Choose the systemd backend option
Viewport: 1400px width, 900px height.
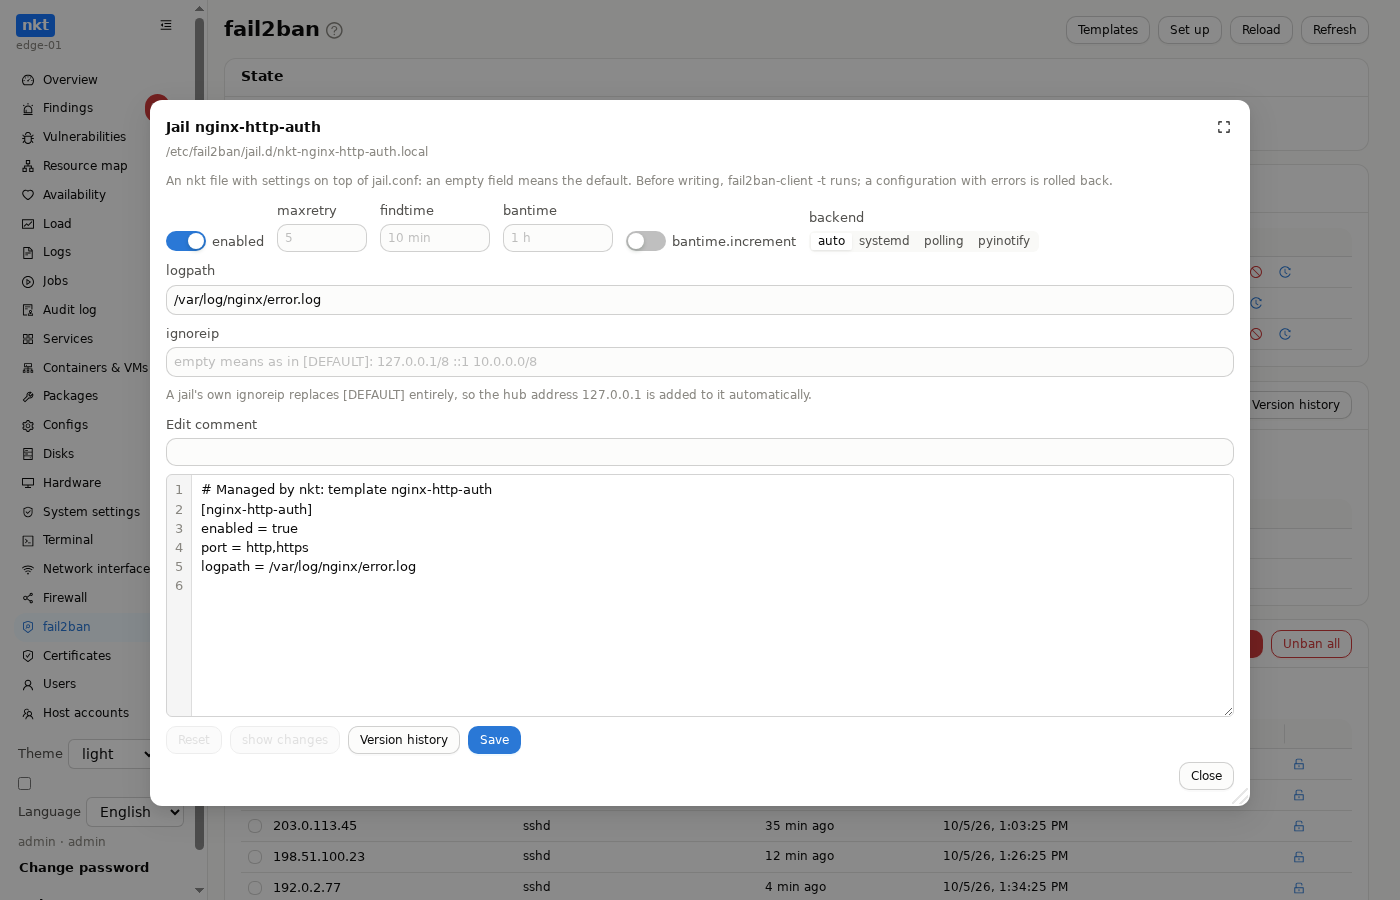[884, 241]
